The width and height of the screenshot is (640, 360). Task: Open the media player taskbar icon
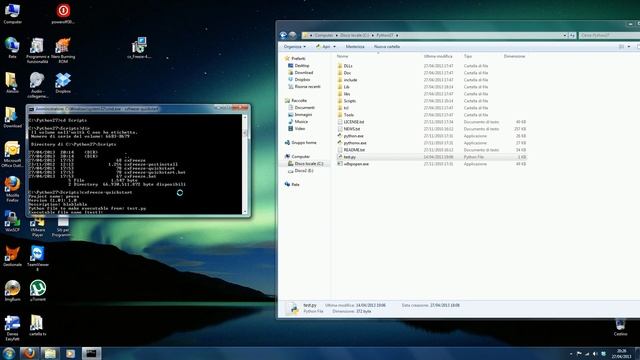click(x=70, y=353)
